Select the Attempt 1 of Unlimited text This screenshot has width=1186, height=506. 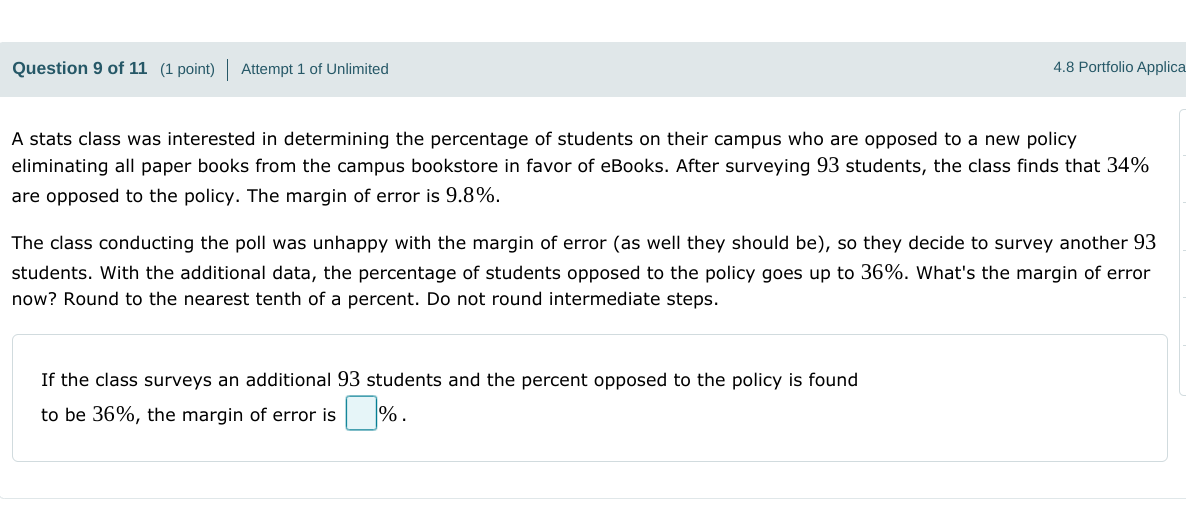click(x=315, y=69)
